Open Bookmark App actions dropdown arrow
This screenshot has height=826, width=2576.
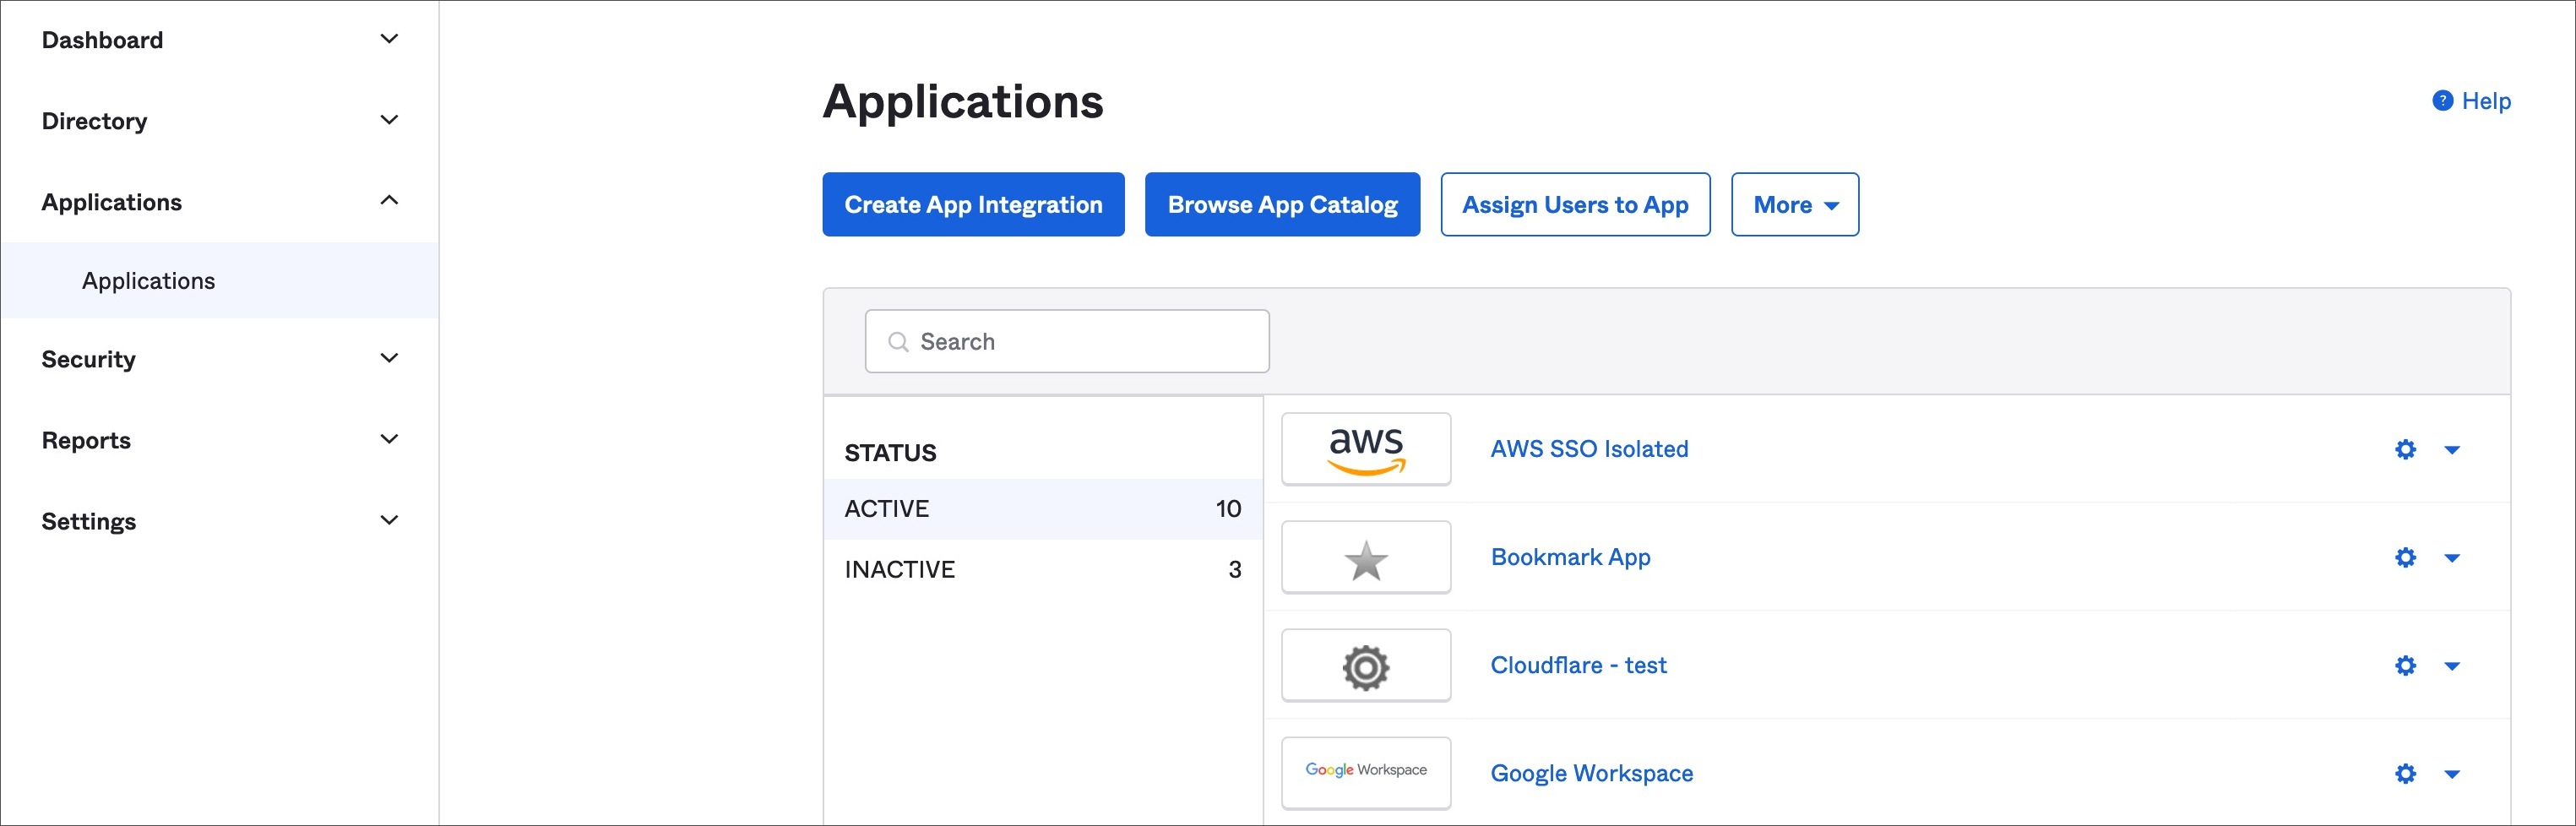(2452, 558)
